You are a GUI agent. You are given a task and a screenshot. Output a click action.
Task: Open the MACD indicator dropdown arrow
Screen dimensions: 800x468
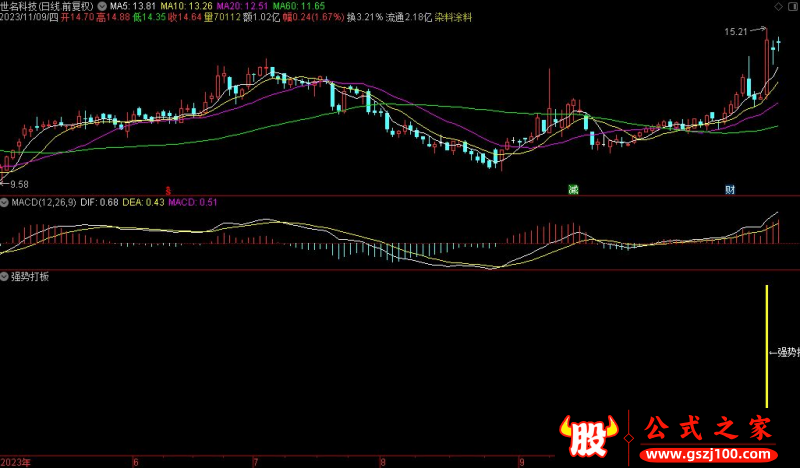click(5, 202)
